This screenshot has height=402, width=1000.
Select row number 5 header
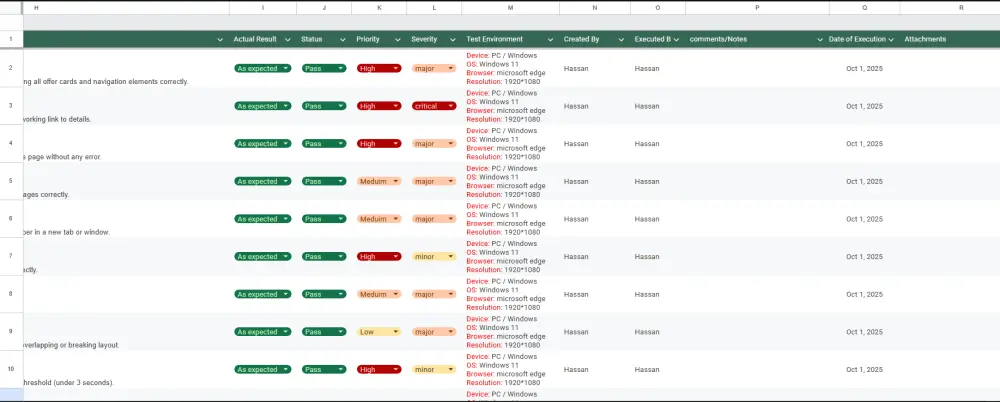tap(11, 181)
